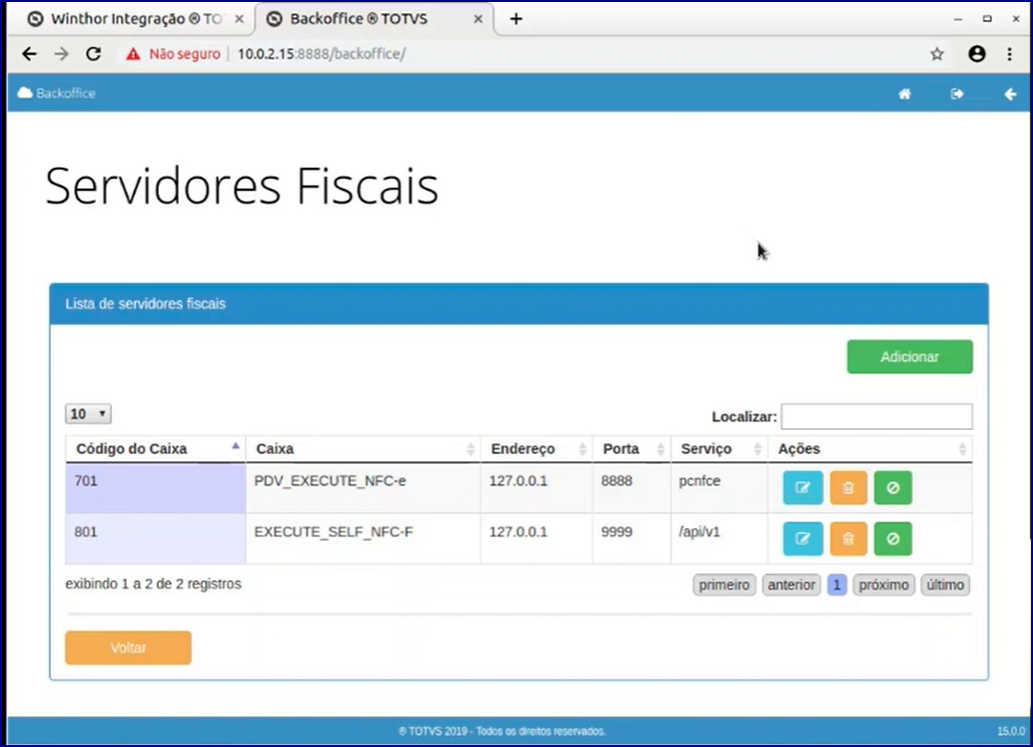Viewport: 1033px width, 747px height.
Task: Select cell 801 in Código do Caixa
Action: [x=155, y=539]
